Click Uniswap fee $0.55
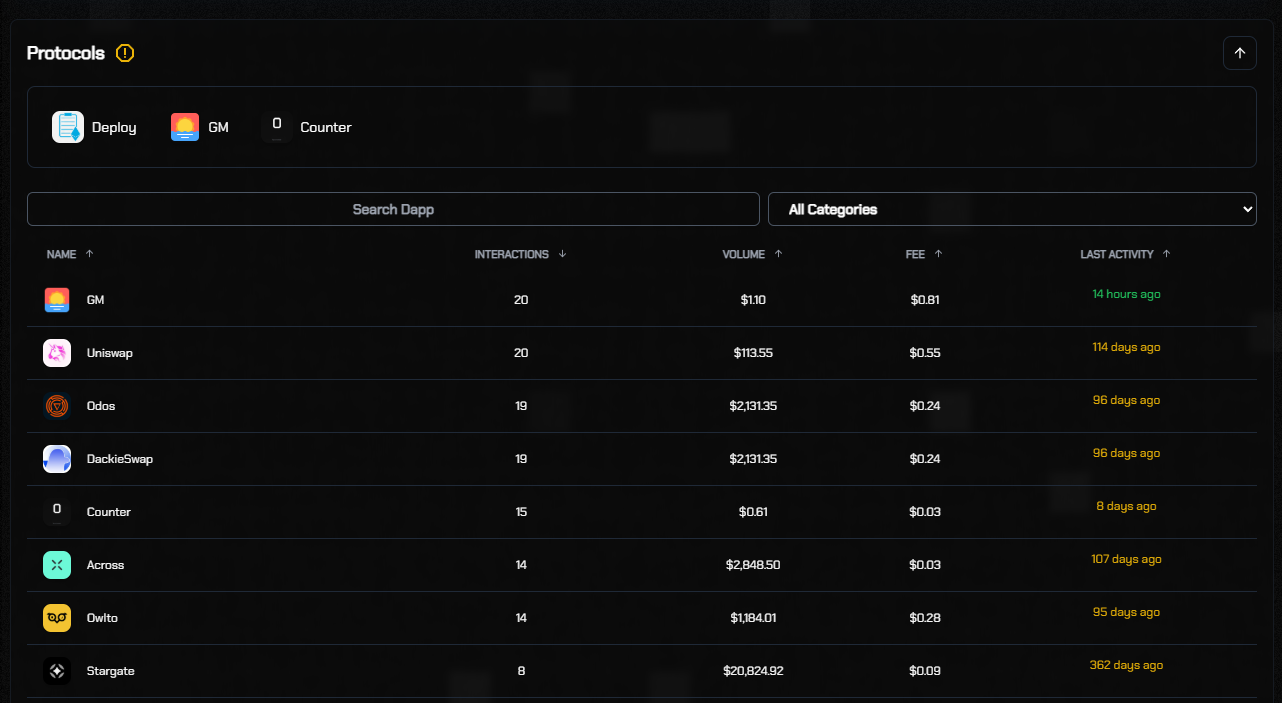The height and width of the screenshot is (703, 1282). click(x=925, y=353)
